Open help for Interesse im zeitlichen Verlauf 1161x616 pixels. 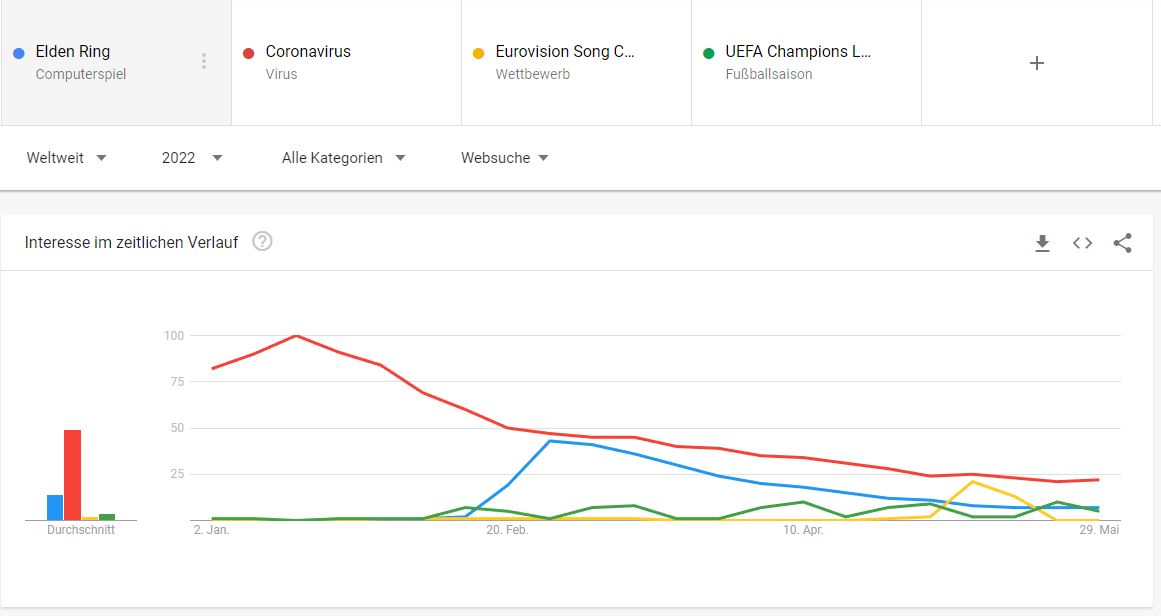pyautogui.click(x=262, y=241)
